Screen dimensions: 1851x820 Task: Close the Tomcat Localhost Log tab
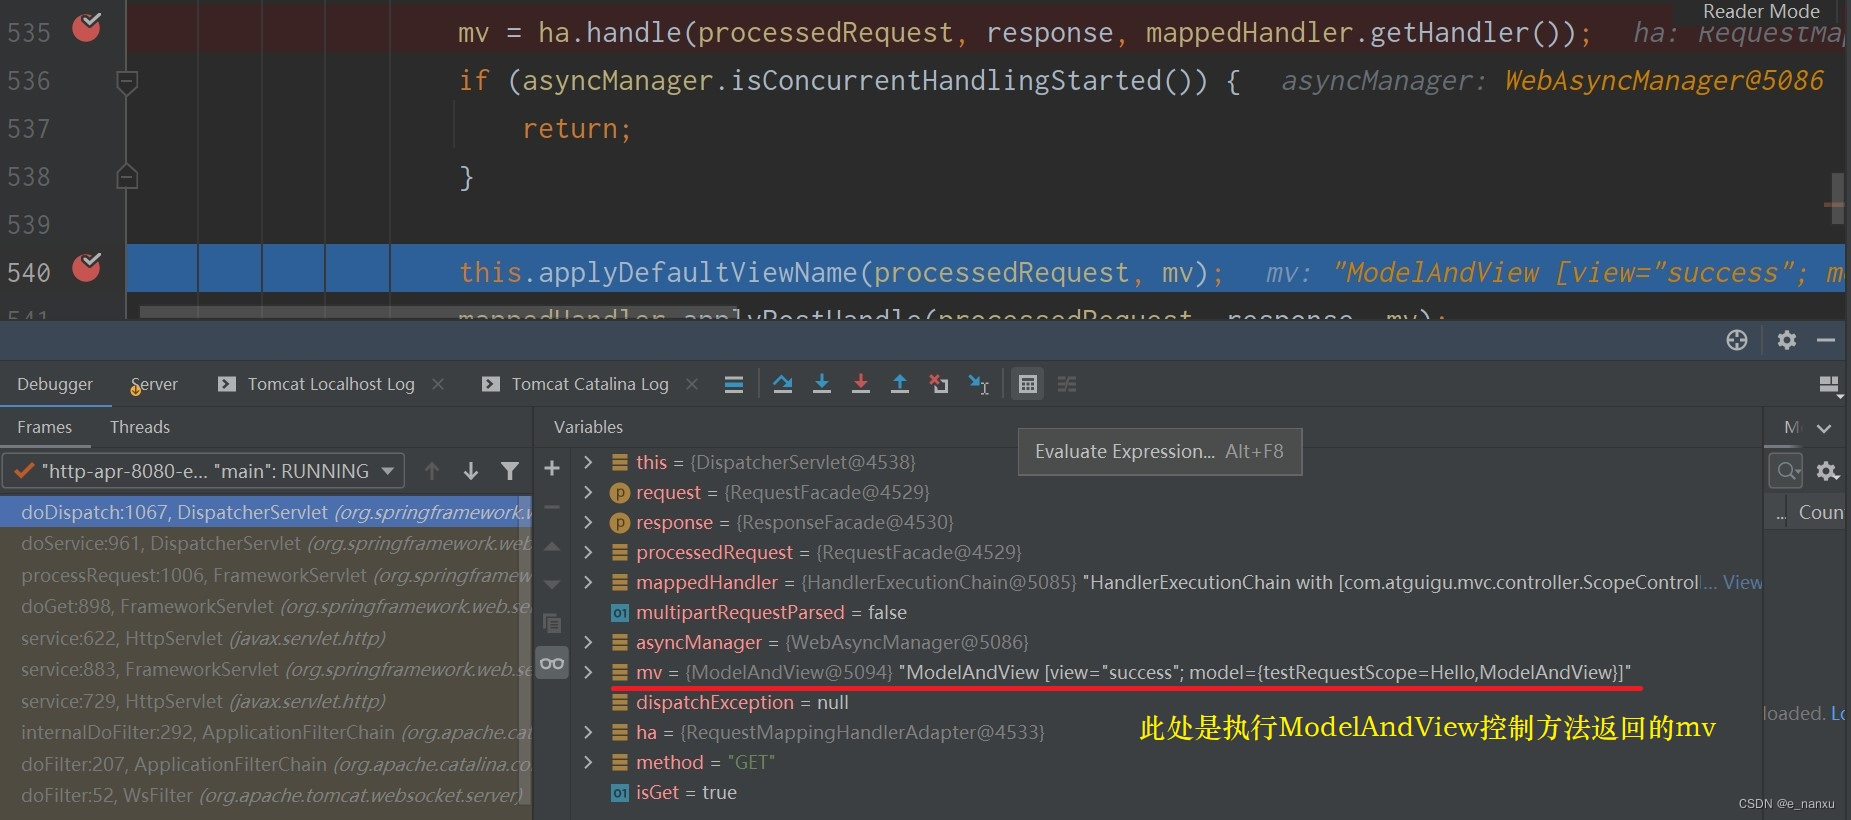point(438,384)
